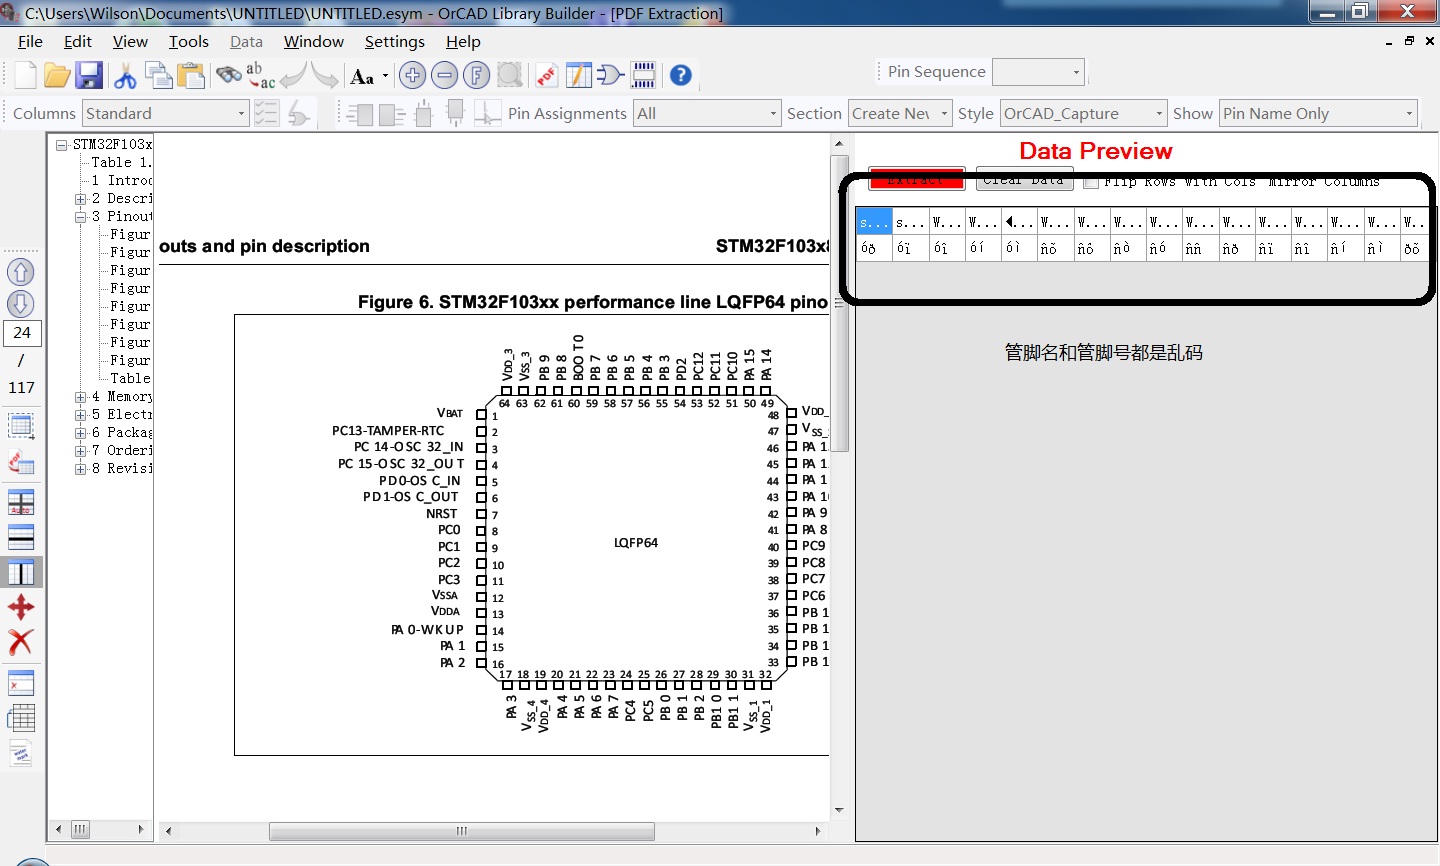Click the table with small x icon

point(21,684)
